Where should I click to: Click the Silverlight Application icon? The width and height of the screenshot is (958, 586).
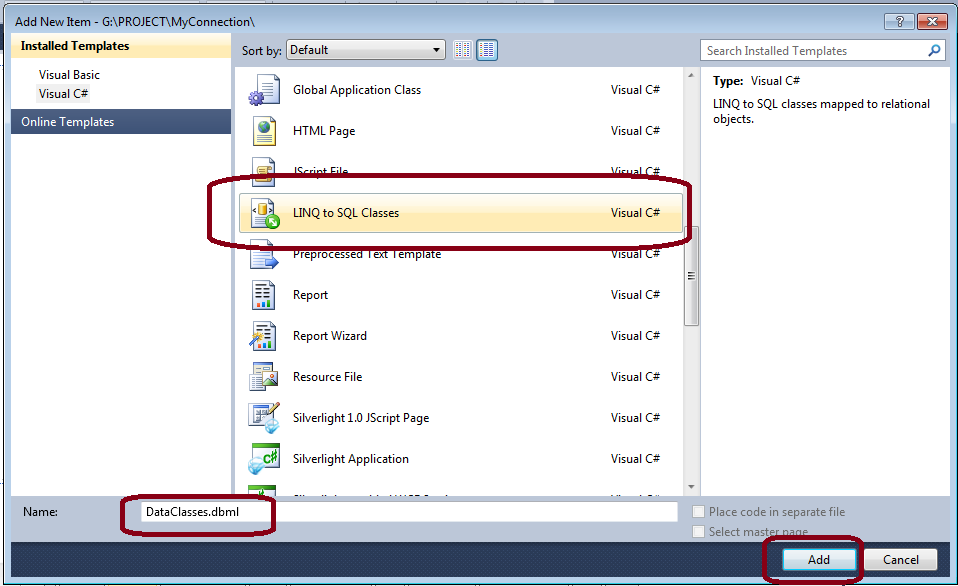click(264, 459)
